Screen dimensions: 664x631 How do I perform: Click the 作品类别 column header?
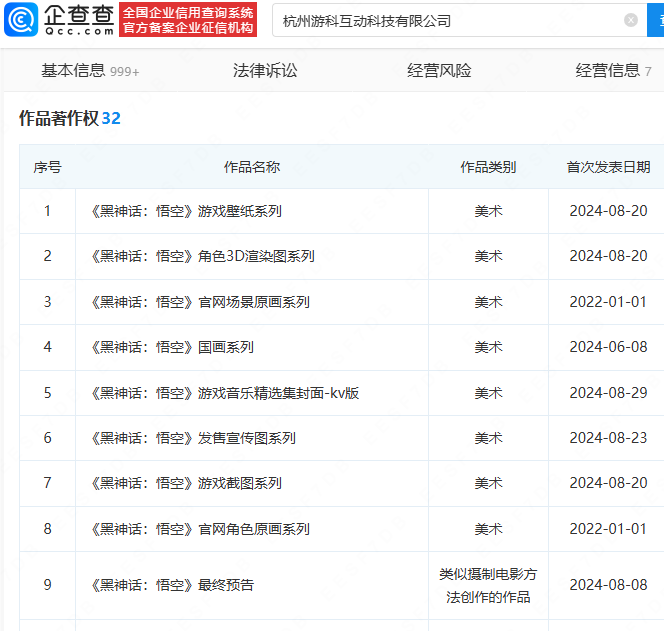coord(488,167)
